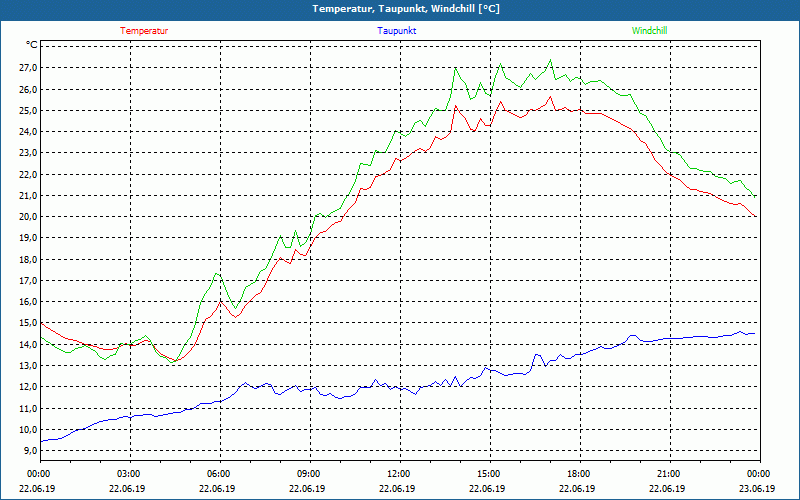Click the 17,0 y-axis value

pos(29,281)
